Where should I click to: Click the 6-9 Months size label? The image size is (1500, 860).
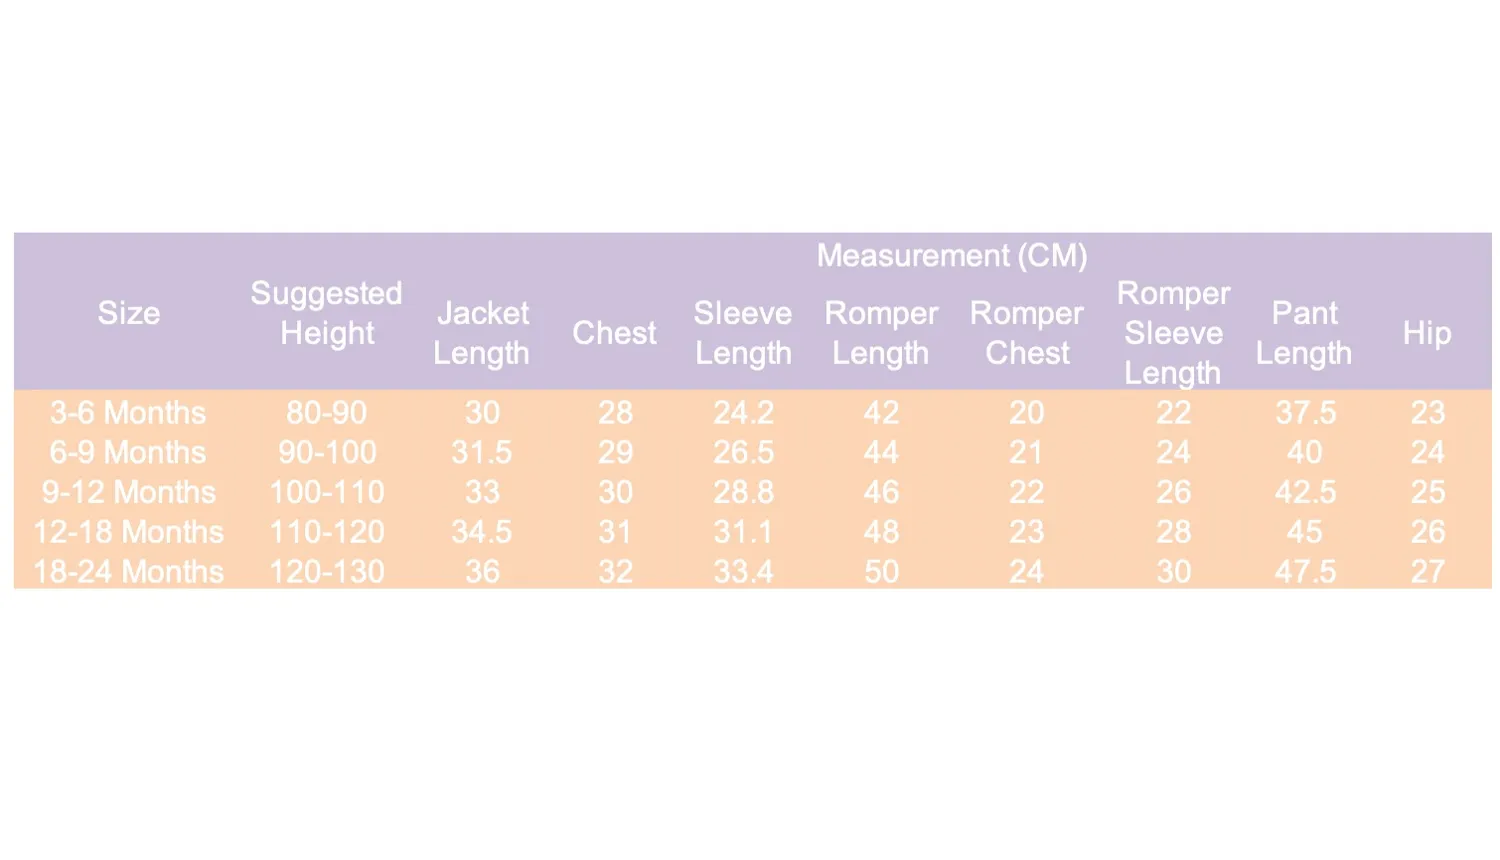128,452
